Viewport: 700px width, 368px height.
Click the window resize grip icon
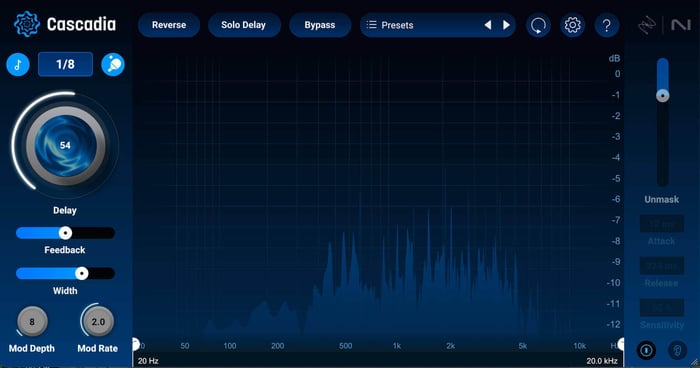(x=695, y=363)
